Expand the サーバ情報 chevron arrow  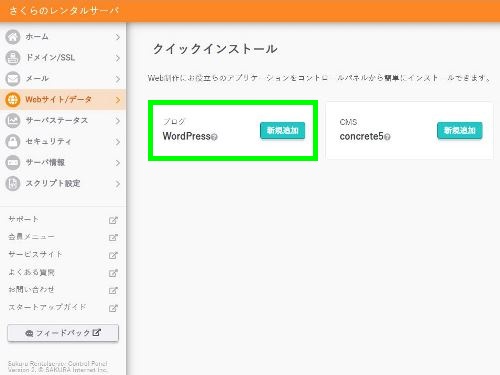tap(117, 163)
